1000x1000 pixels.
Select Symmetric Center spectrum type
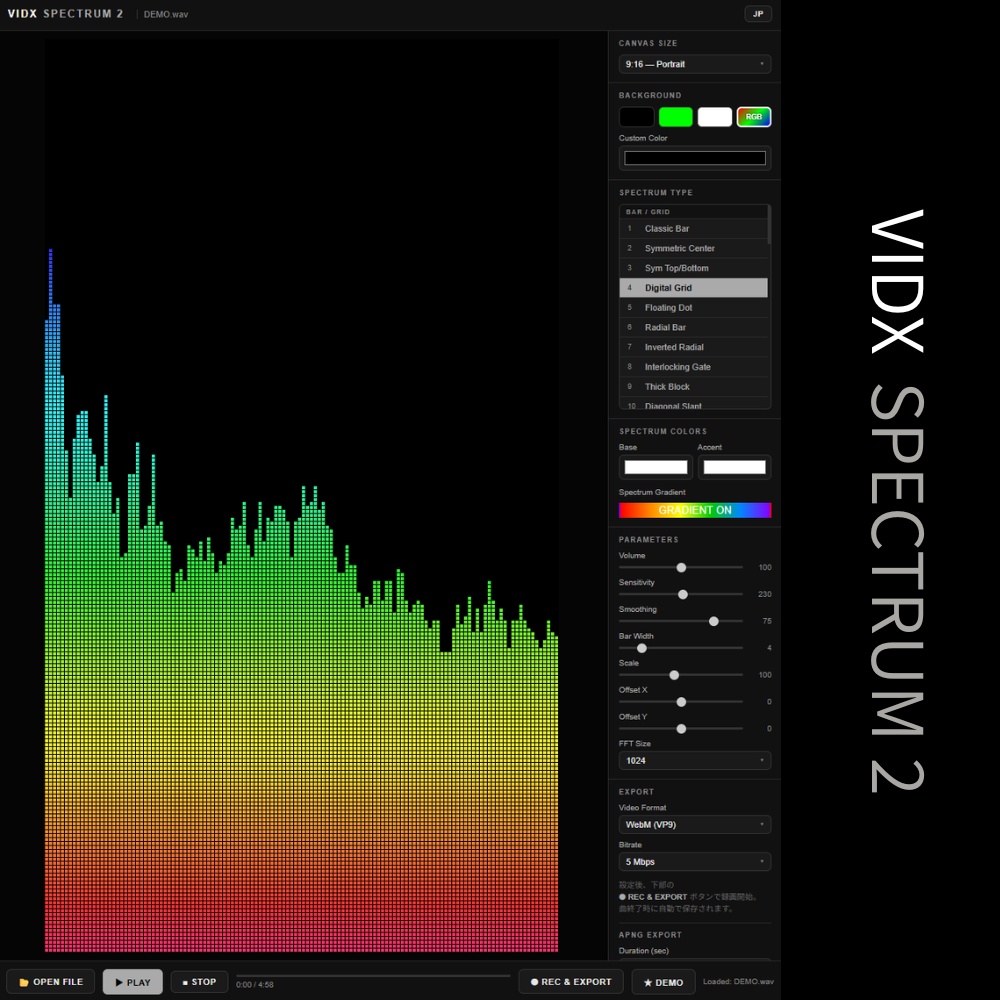(693, 248)
